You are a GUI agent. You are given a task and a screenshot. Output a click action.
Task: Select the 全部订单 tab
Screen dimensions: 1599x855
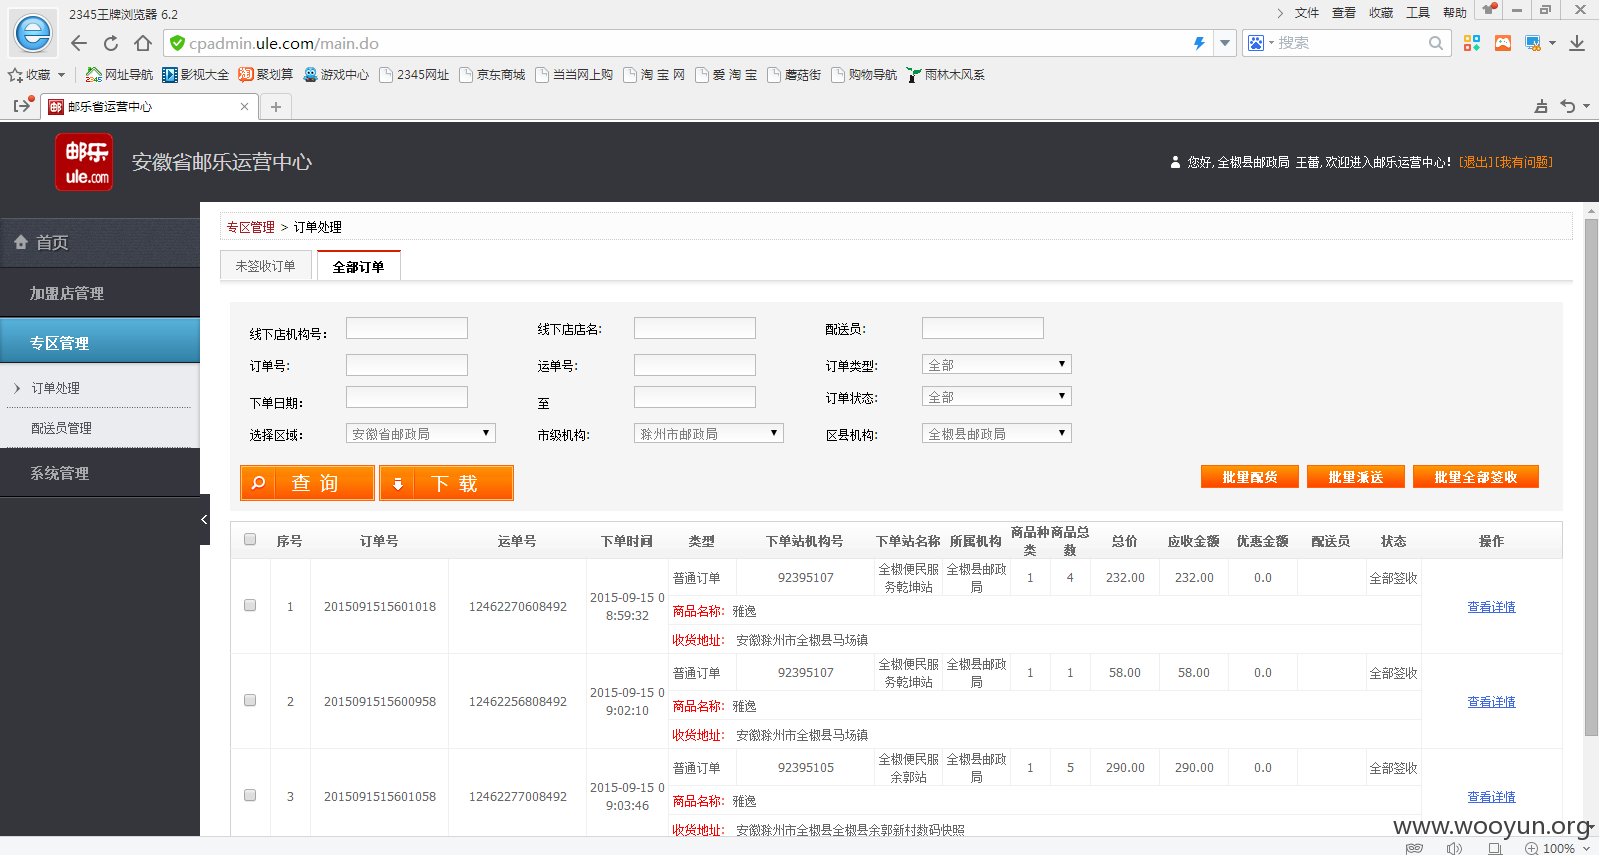click(x=358, y=266)
